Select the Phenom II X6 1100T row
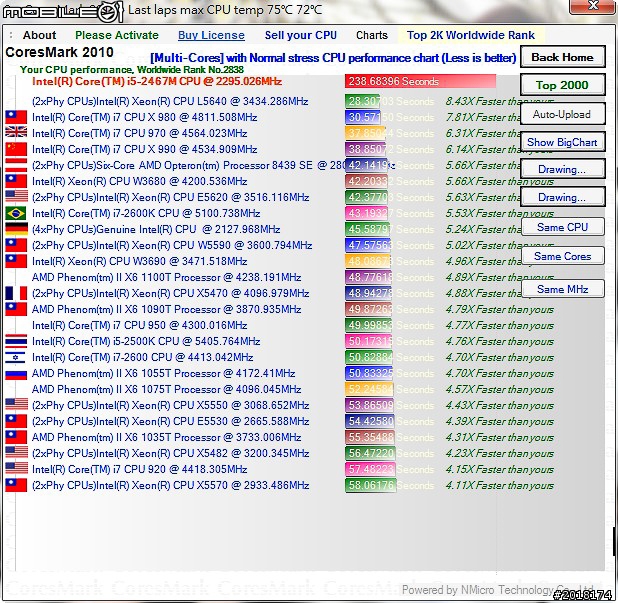This screenshot has width=618, height=603. click(166, 277)
